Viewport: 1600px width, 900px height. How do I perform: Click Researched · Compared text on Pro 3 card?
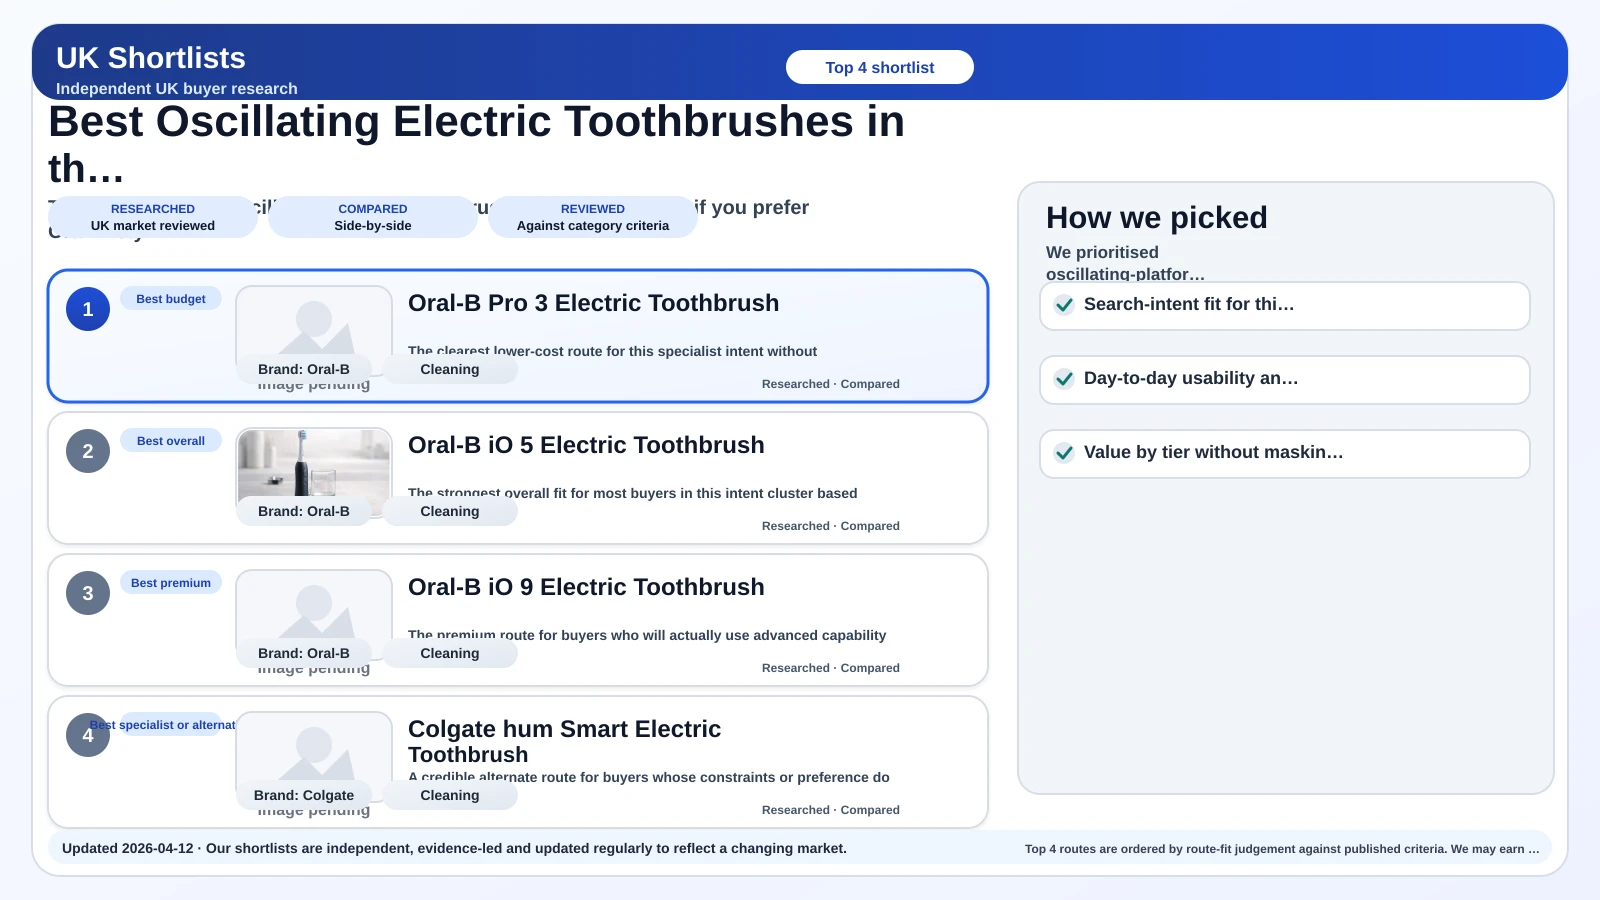831,384
